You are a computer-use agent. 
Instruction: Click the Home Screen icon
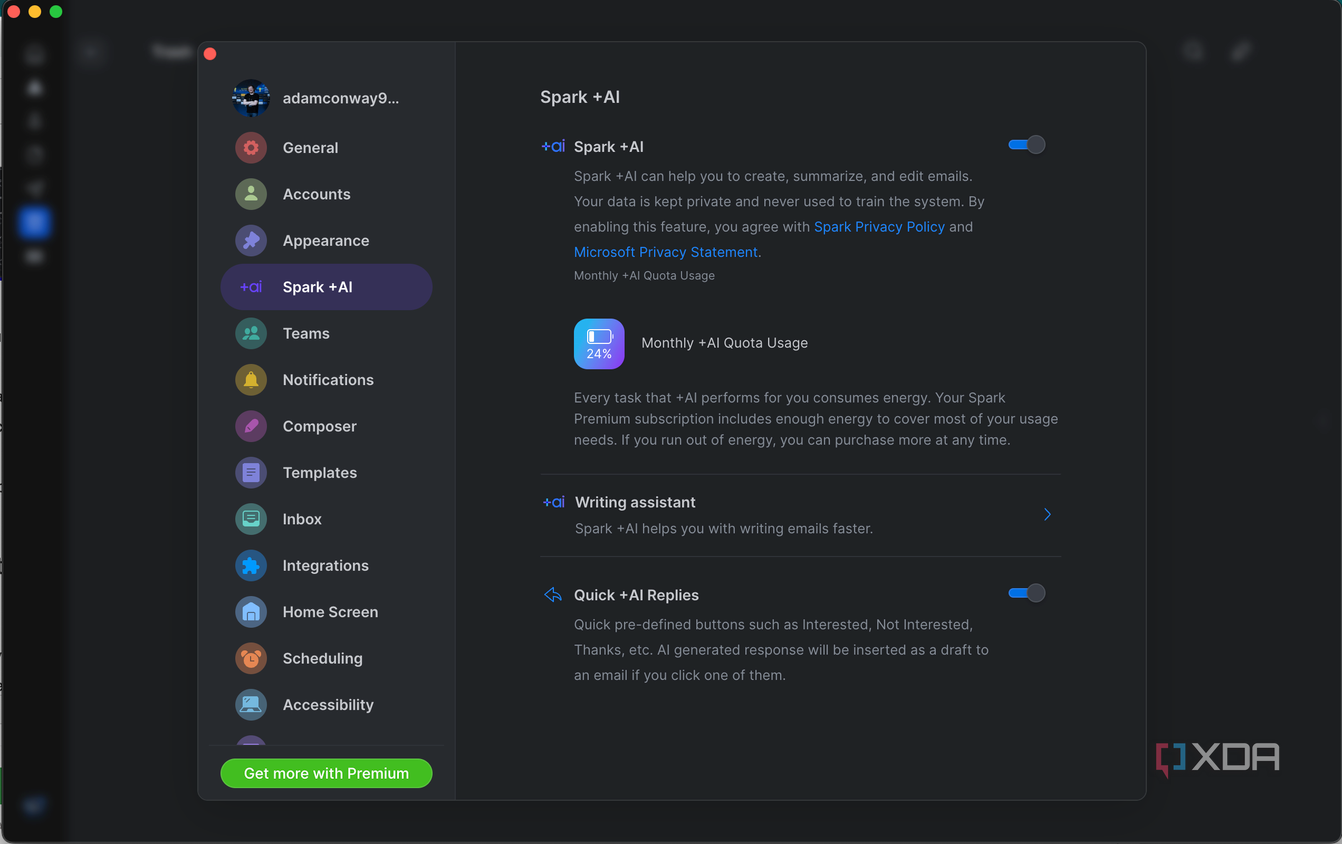coord(251,612)
